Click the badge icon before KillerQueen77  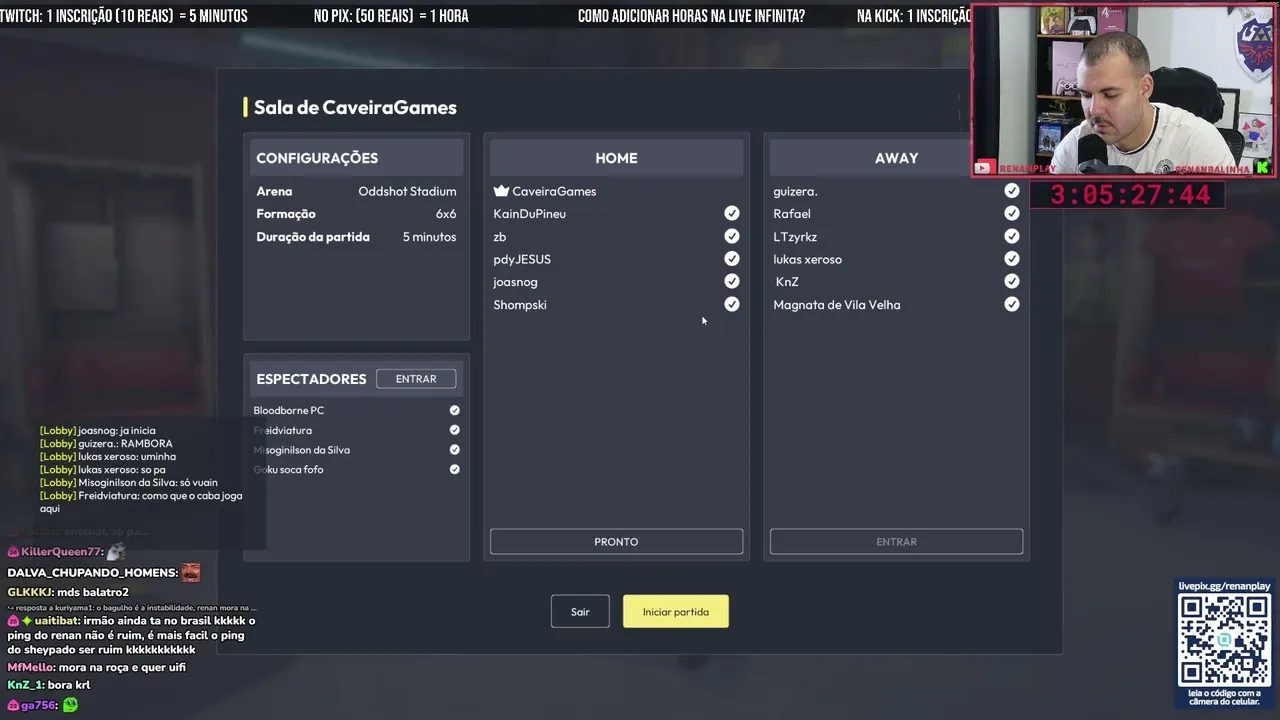point(13,552)
